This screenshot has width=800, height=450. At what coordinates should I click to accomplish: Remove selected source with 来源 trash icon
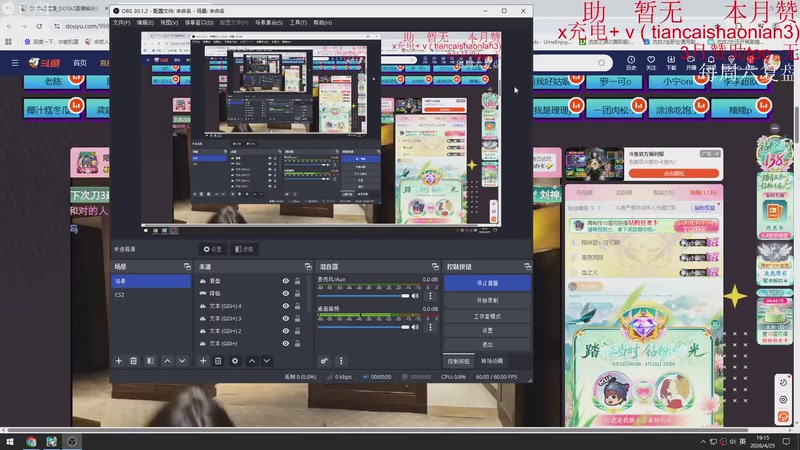point(218,361)
